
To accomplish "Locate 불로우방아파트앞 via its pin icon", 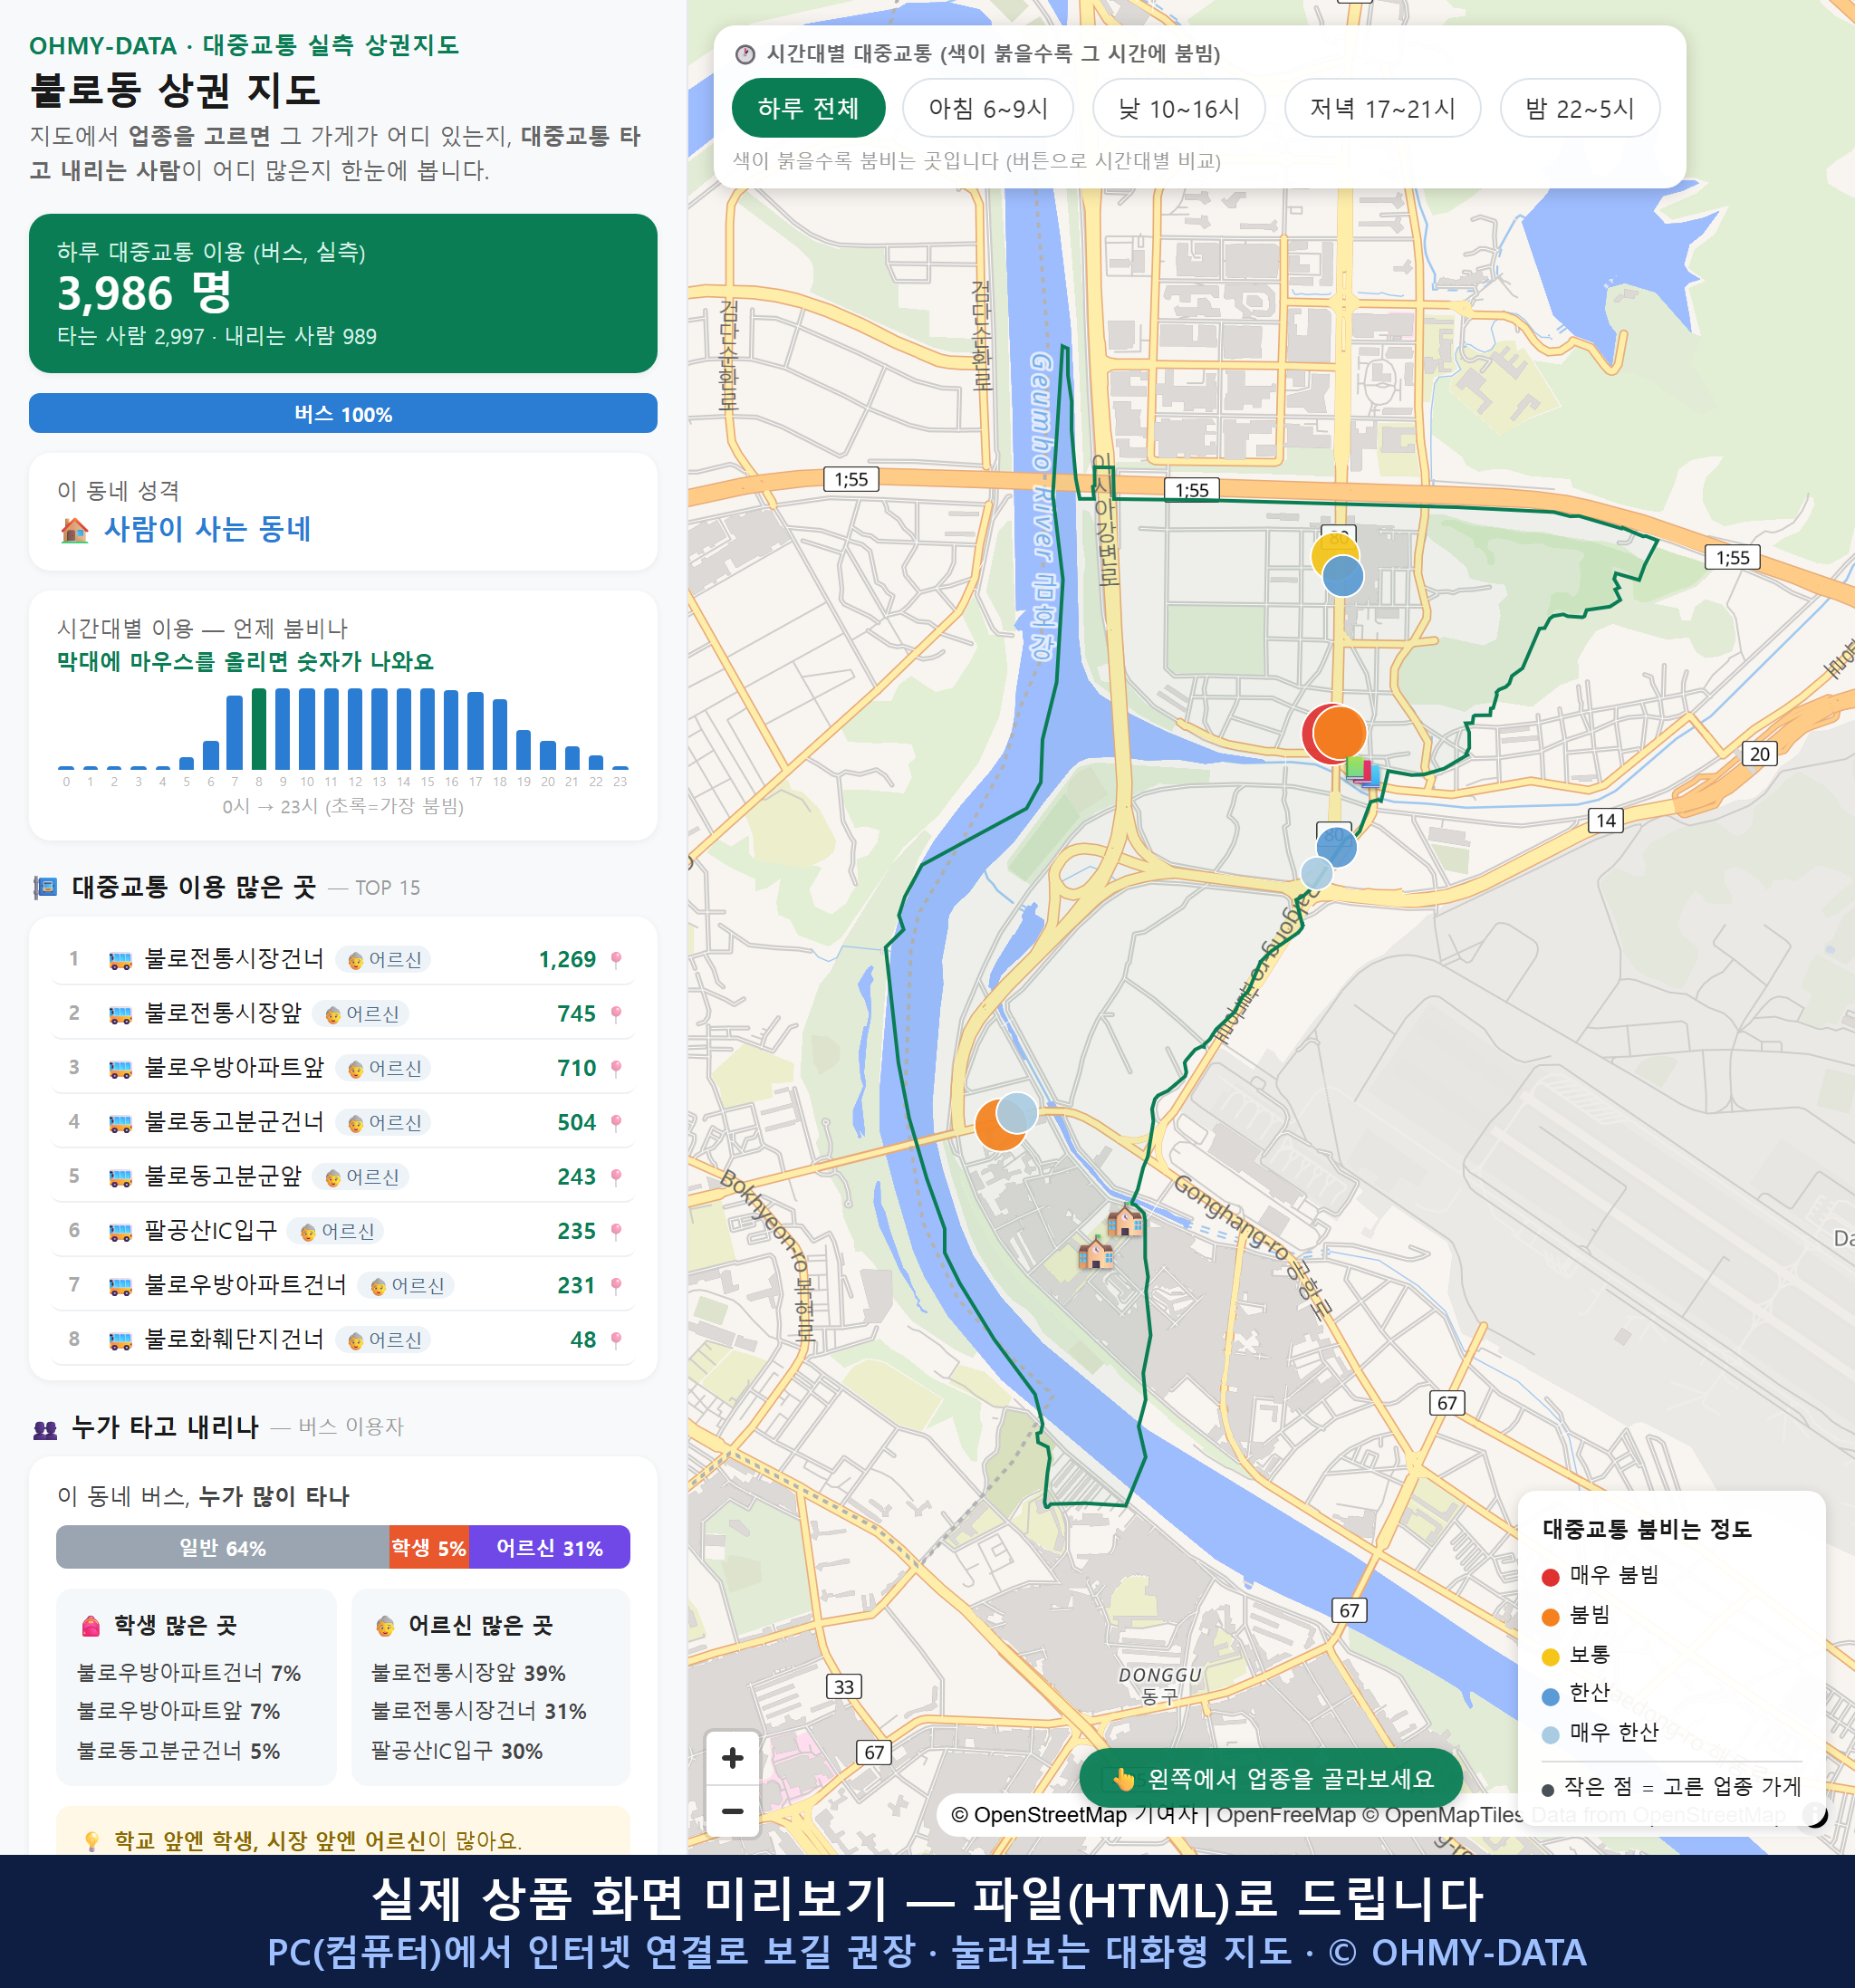I will [616, 1068].
